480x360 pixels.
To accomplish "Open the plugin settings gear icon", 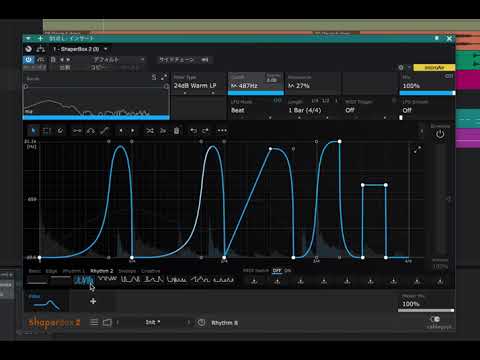I will pos(401,67).
